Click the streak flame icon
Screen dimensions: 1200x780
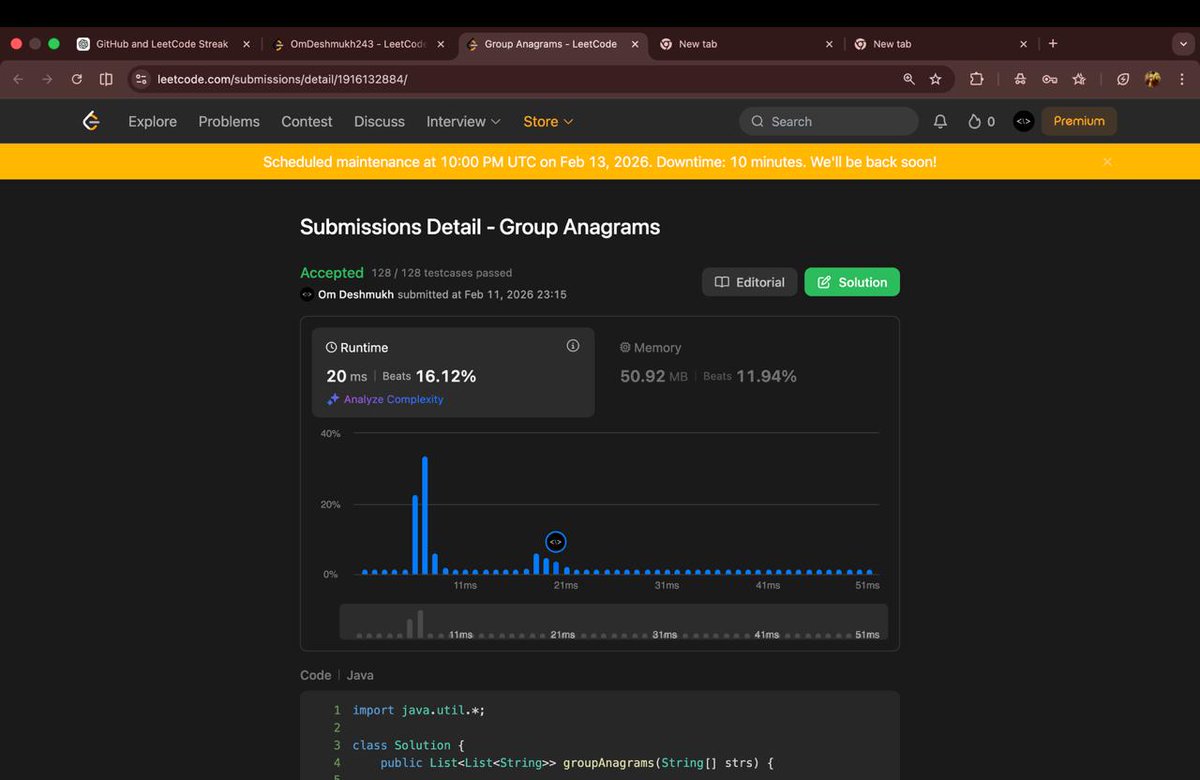click(975, 121)
